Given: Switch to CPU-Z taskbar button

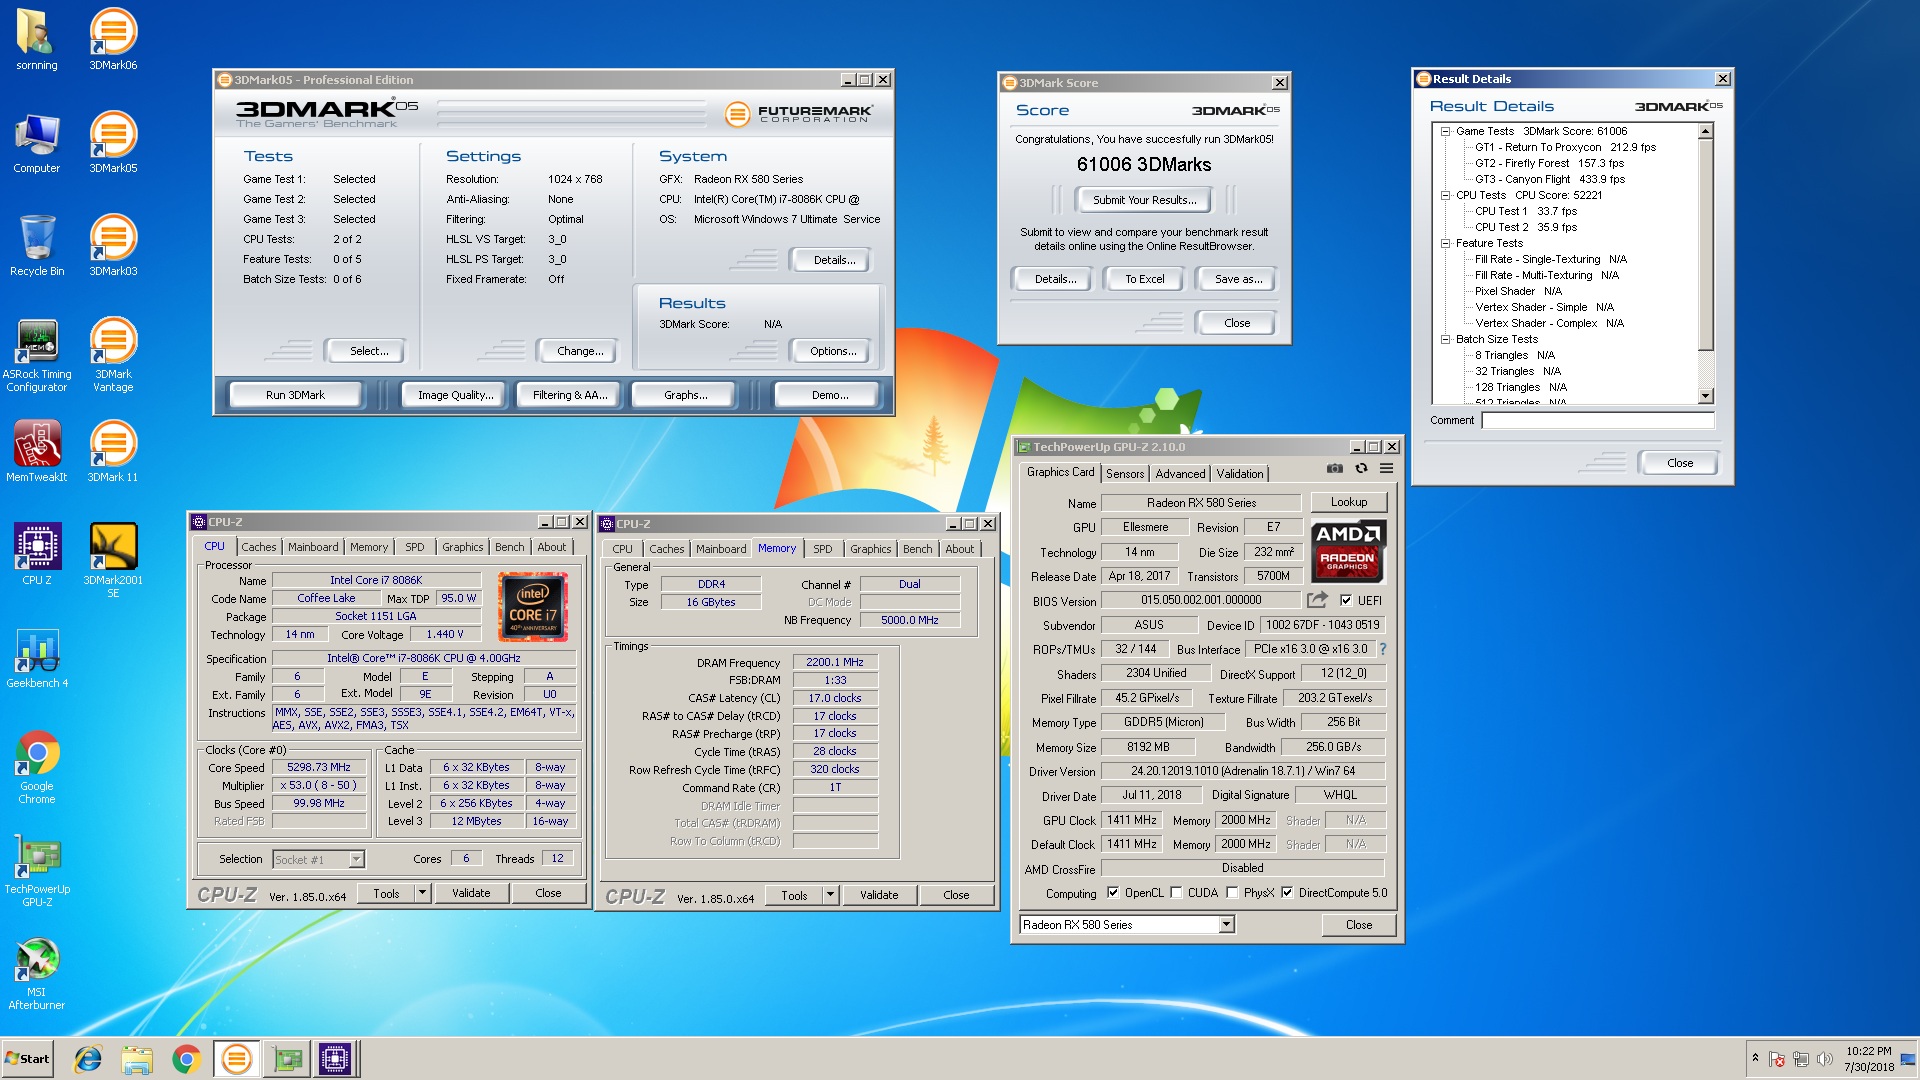Looking at the screenshot, I should pos(334,1059).
